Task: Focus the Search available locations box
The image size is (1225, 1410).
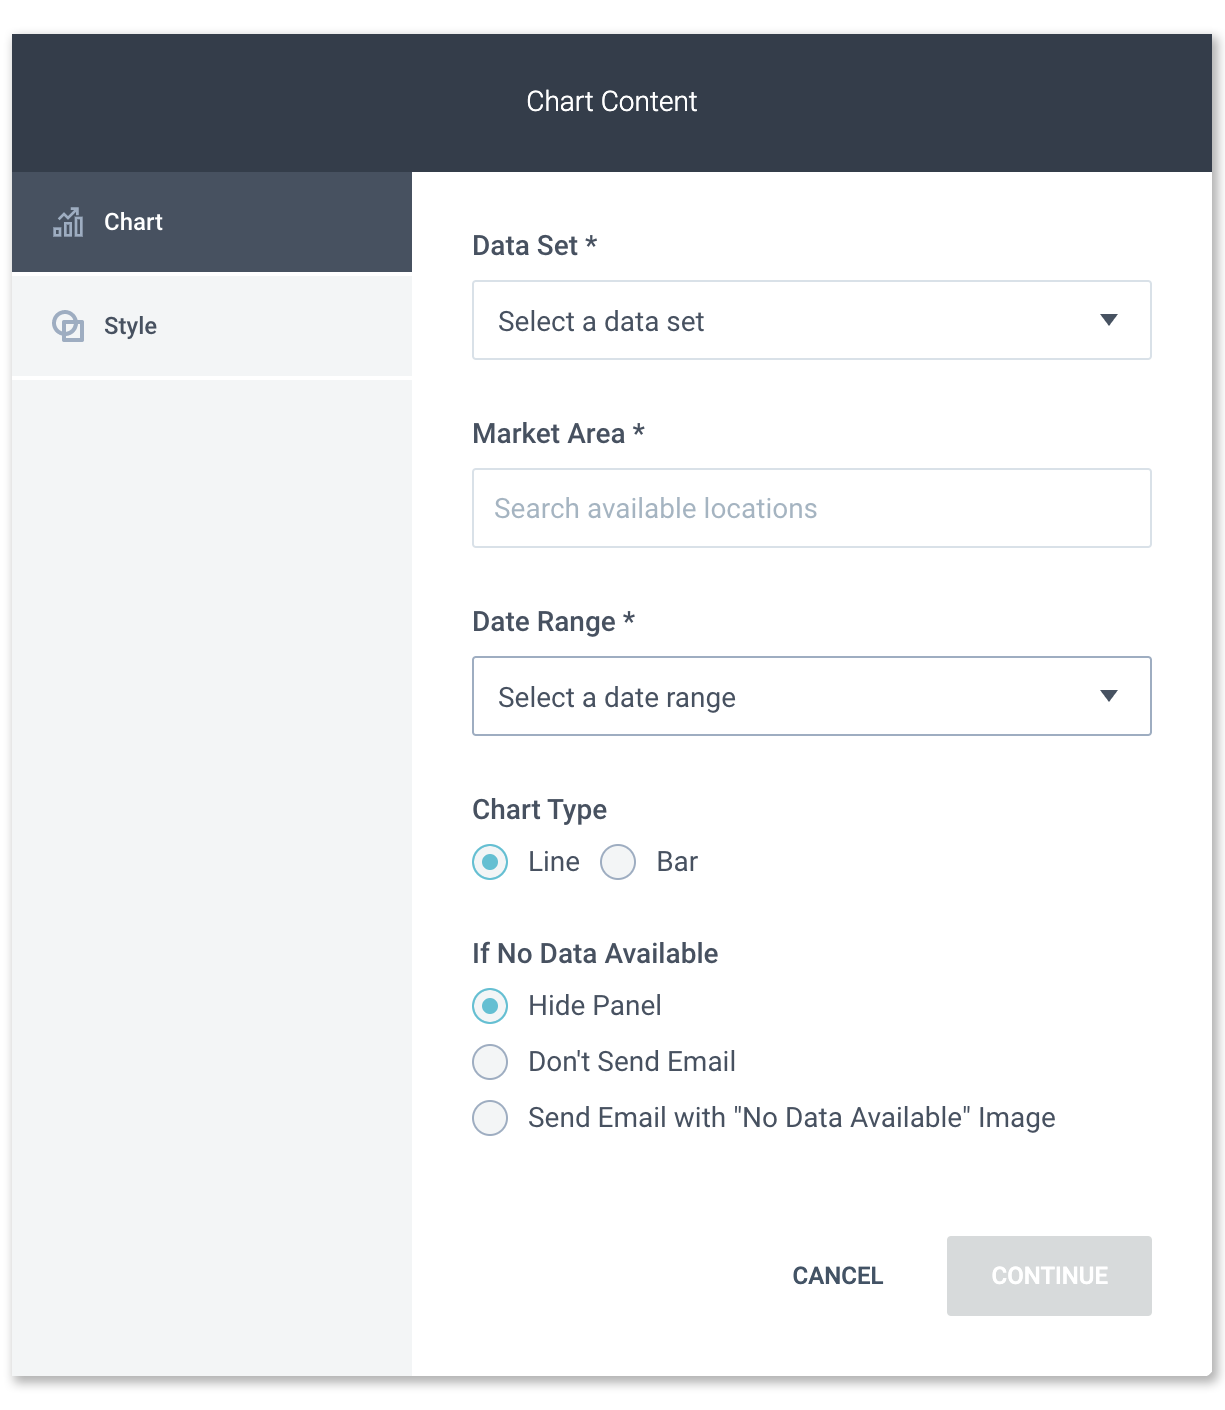Action: click(812, 508)
